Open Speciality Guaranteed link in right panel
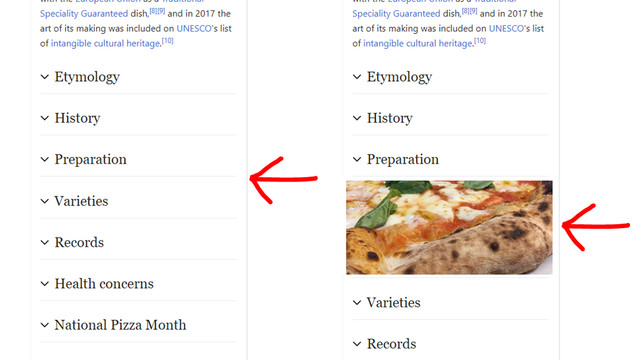This screenshot has height=360, width=640. (396, 13)
